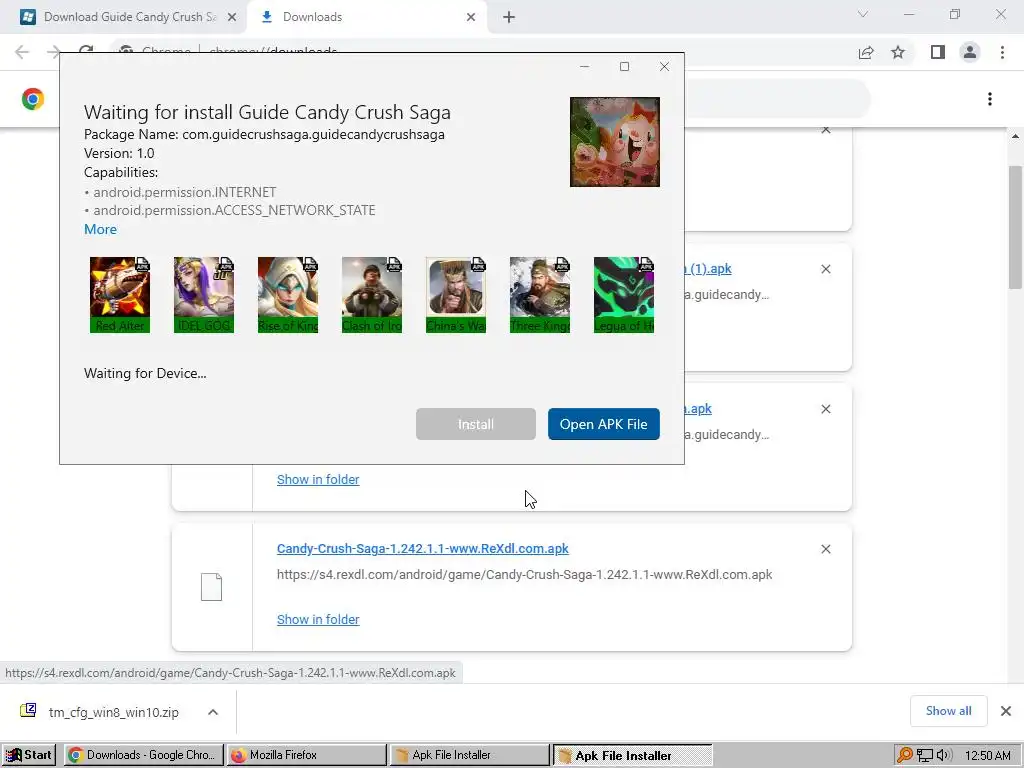Open the IDEL GOG app icon
Viewport: 1024px width, 768px height.
(x=204, y=295)
